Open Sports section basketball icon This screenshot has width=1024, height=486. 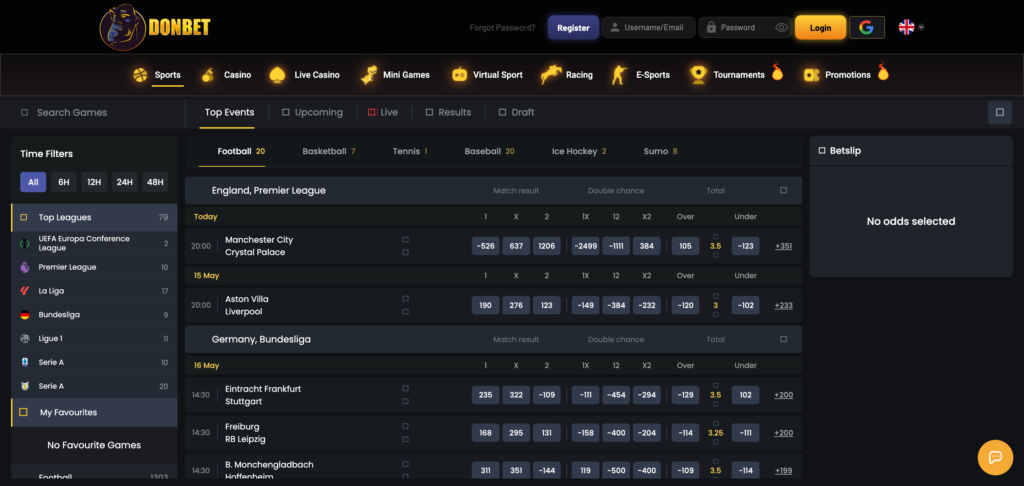[x=140, y=75]
